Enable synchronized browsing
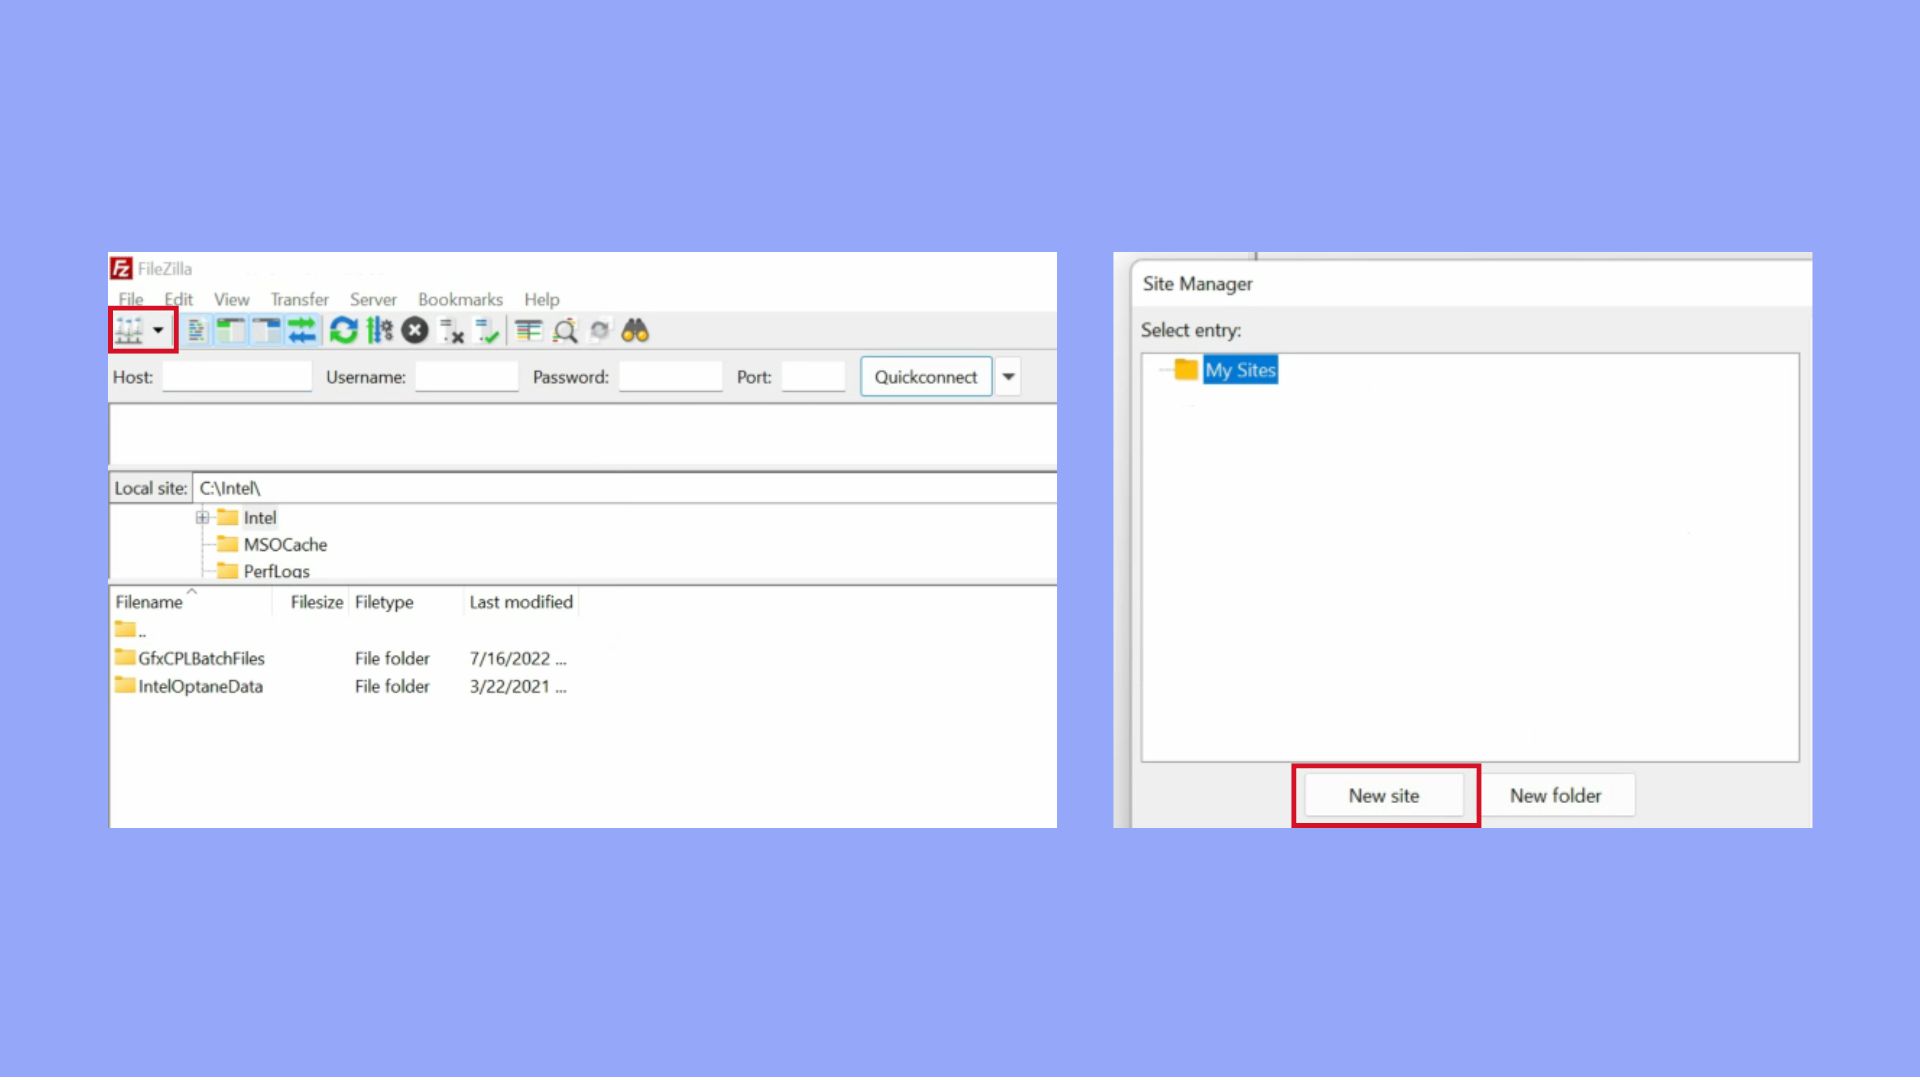 click(x=600, y=330)
